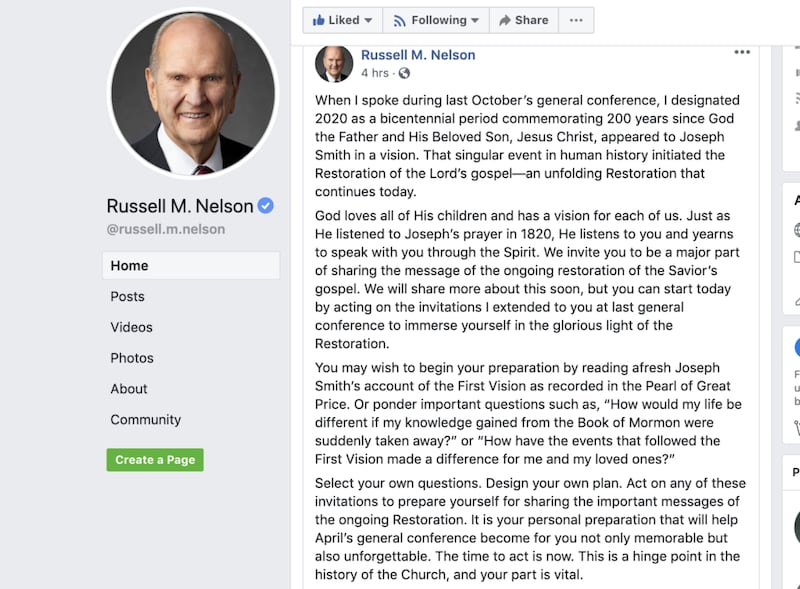
Task: Click the public globe privacy icon
Action: 404,73
